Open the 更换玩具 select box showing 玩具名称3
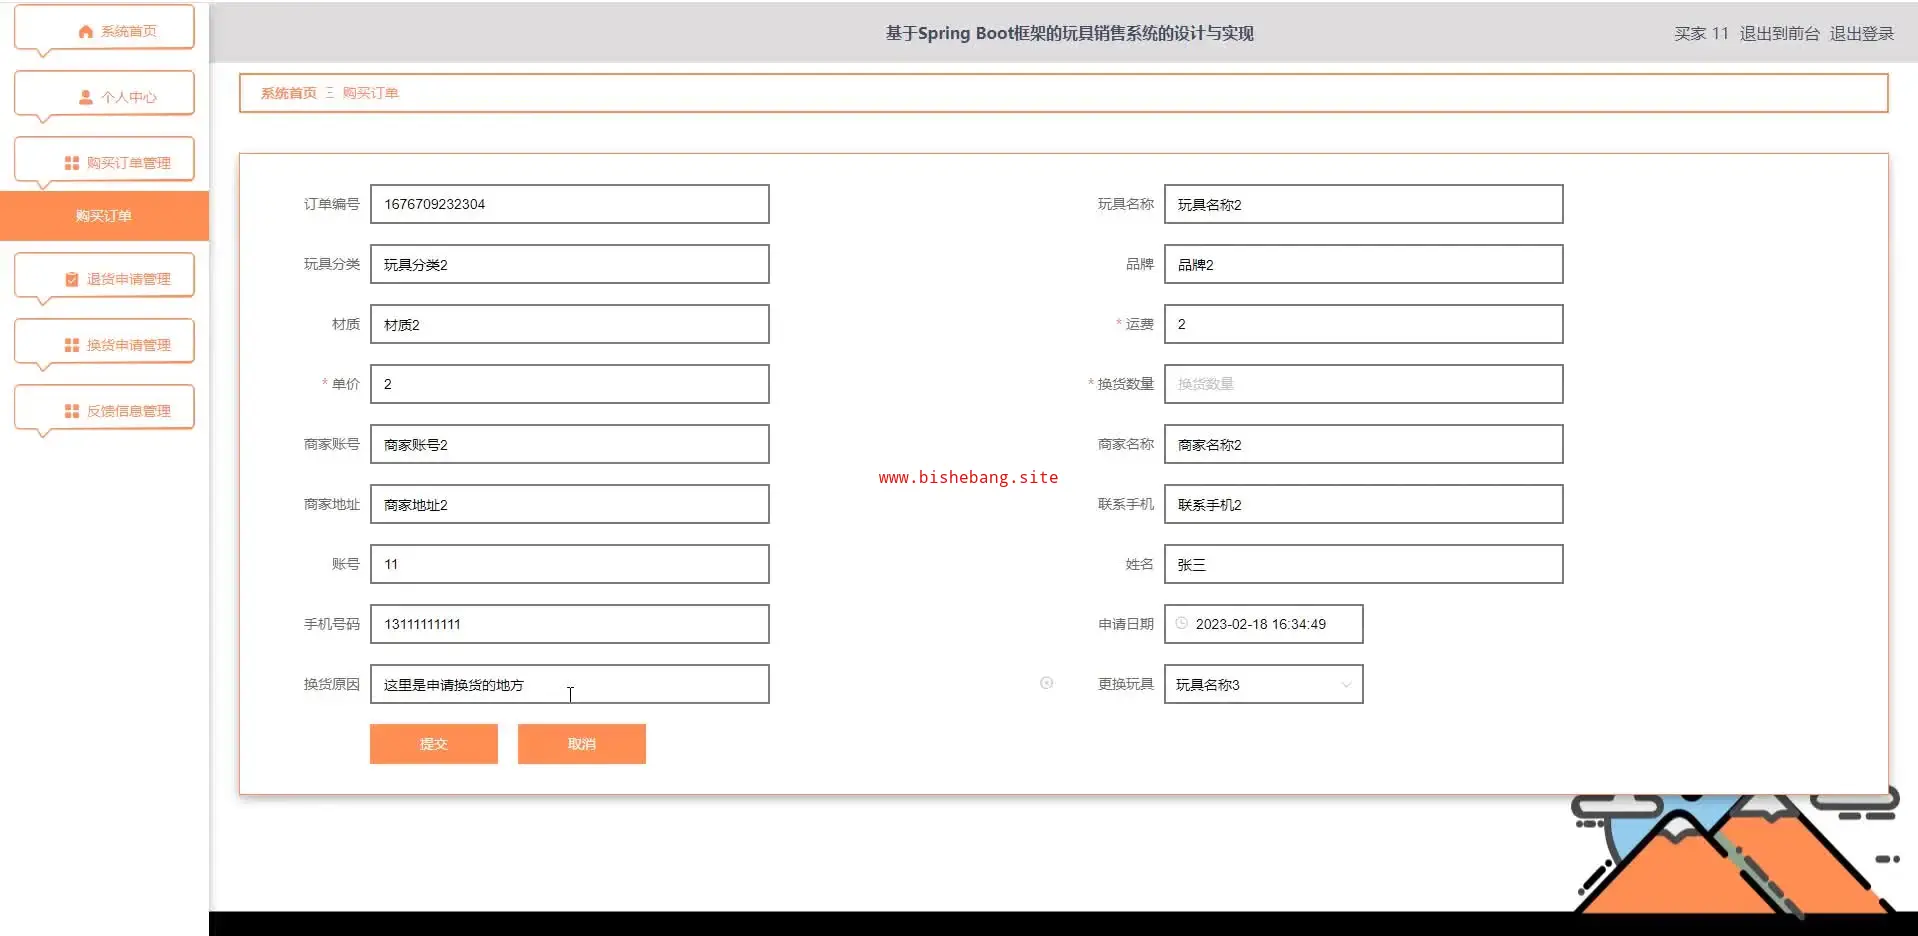 pyautogui.click(x=1263, y=684)
